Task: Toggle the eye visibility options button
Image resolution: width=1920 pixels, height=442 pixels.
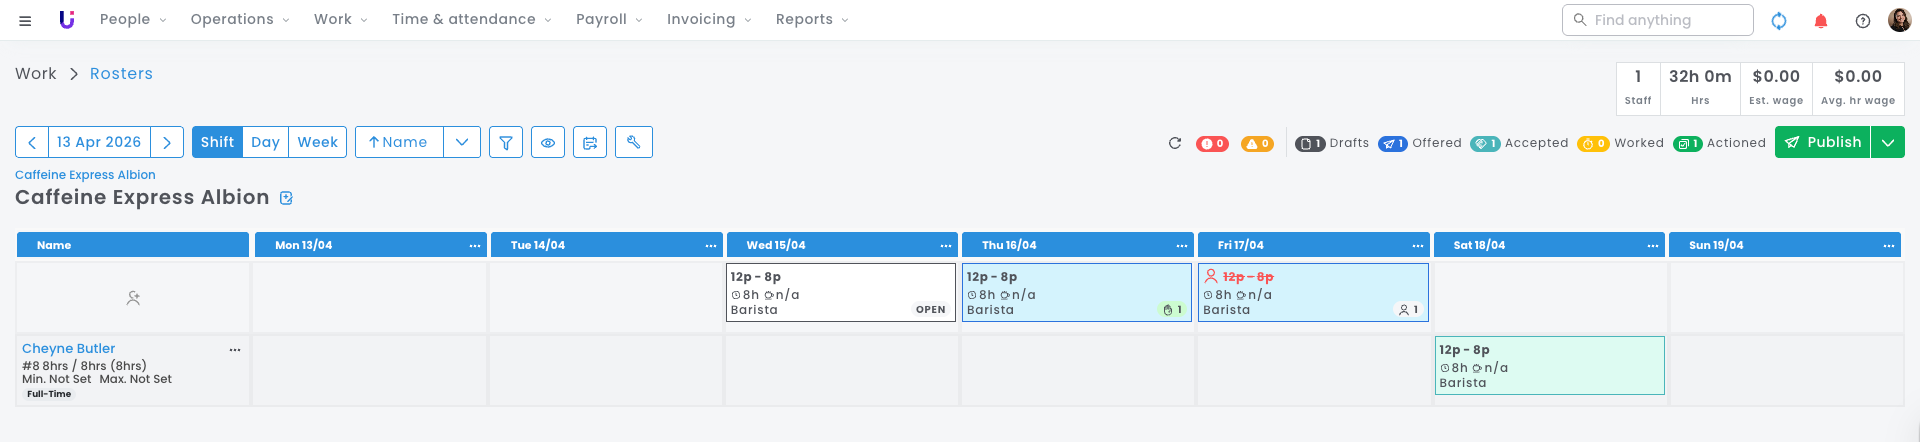Action: (548, 142)
